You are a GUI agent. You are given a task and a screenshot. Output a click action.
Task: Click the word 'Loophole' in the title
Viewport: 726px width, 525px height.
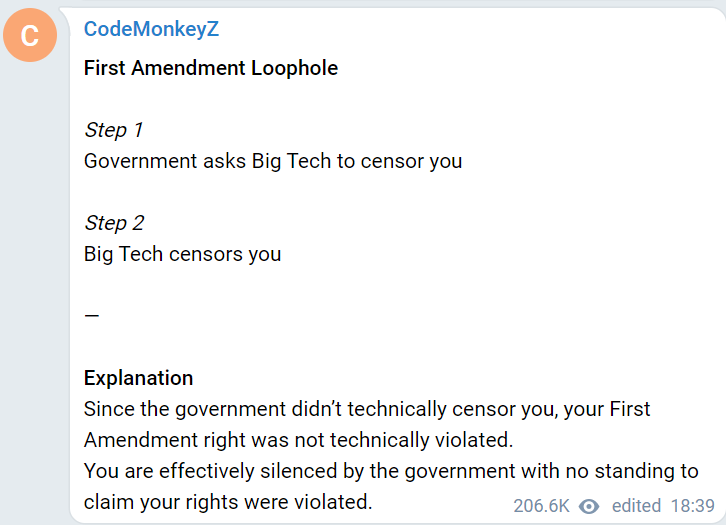click(294, 68)
